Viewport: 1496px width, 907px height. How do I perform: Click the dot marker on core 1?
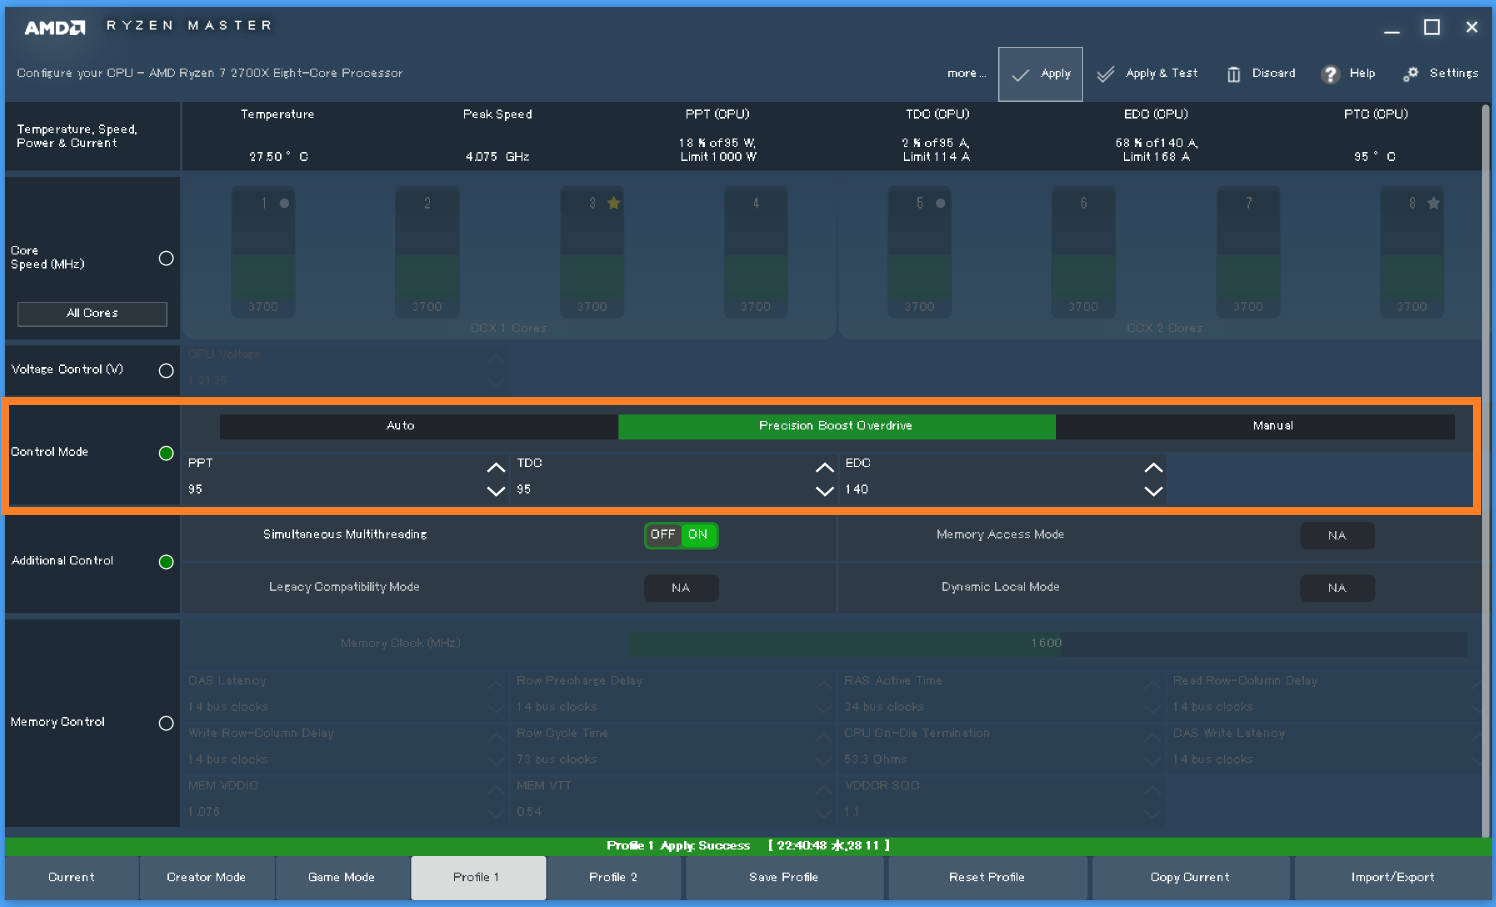point(284,203)
